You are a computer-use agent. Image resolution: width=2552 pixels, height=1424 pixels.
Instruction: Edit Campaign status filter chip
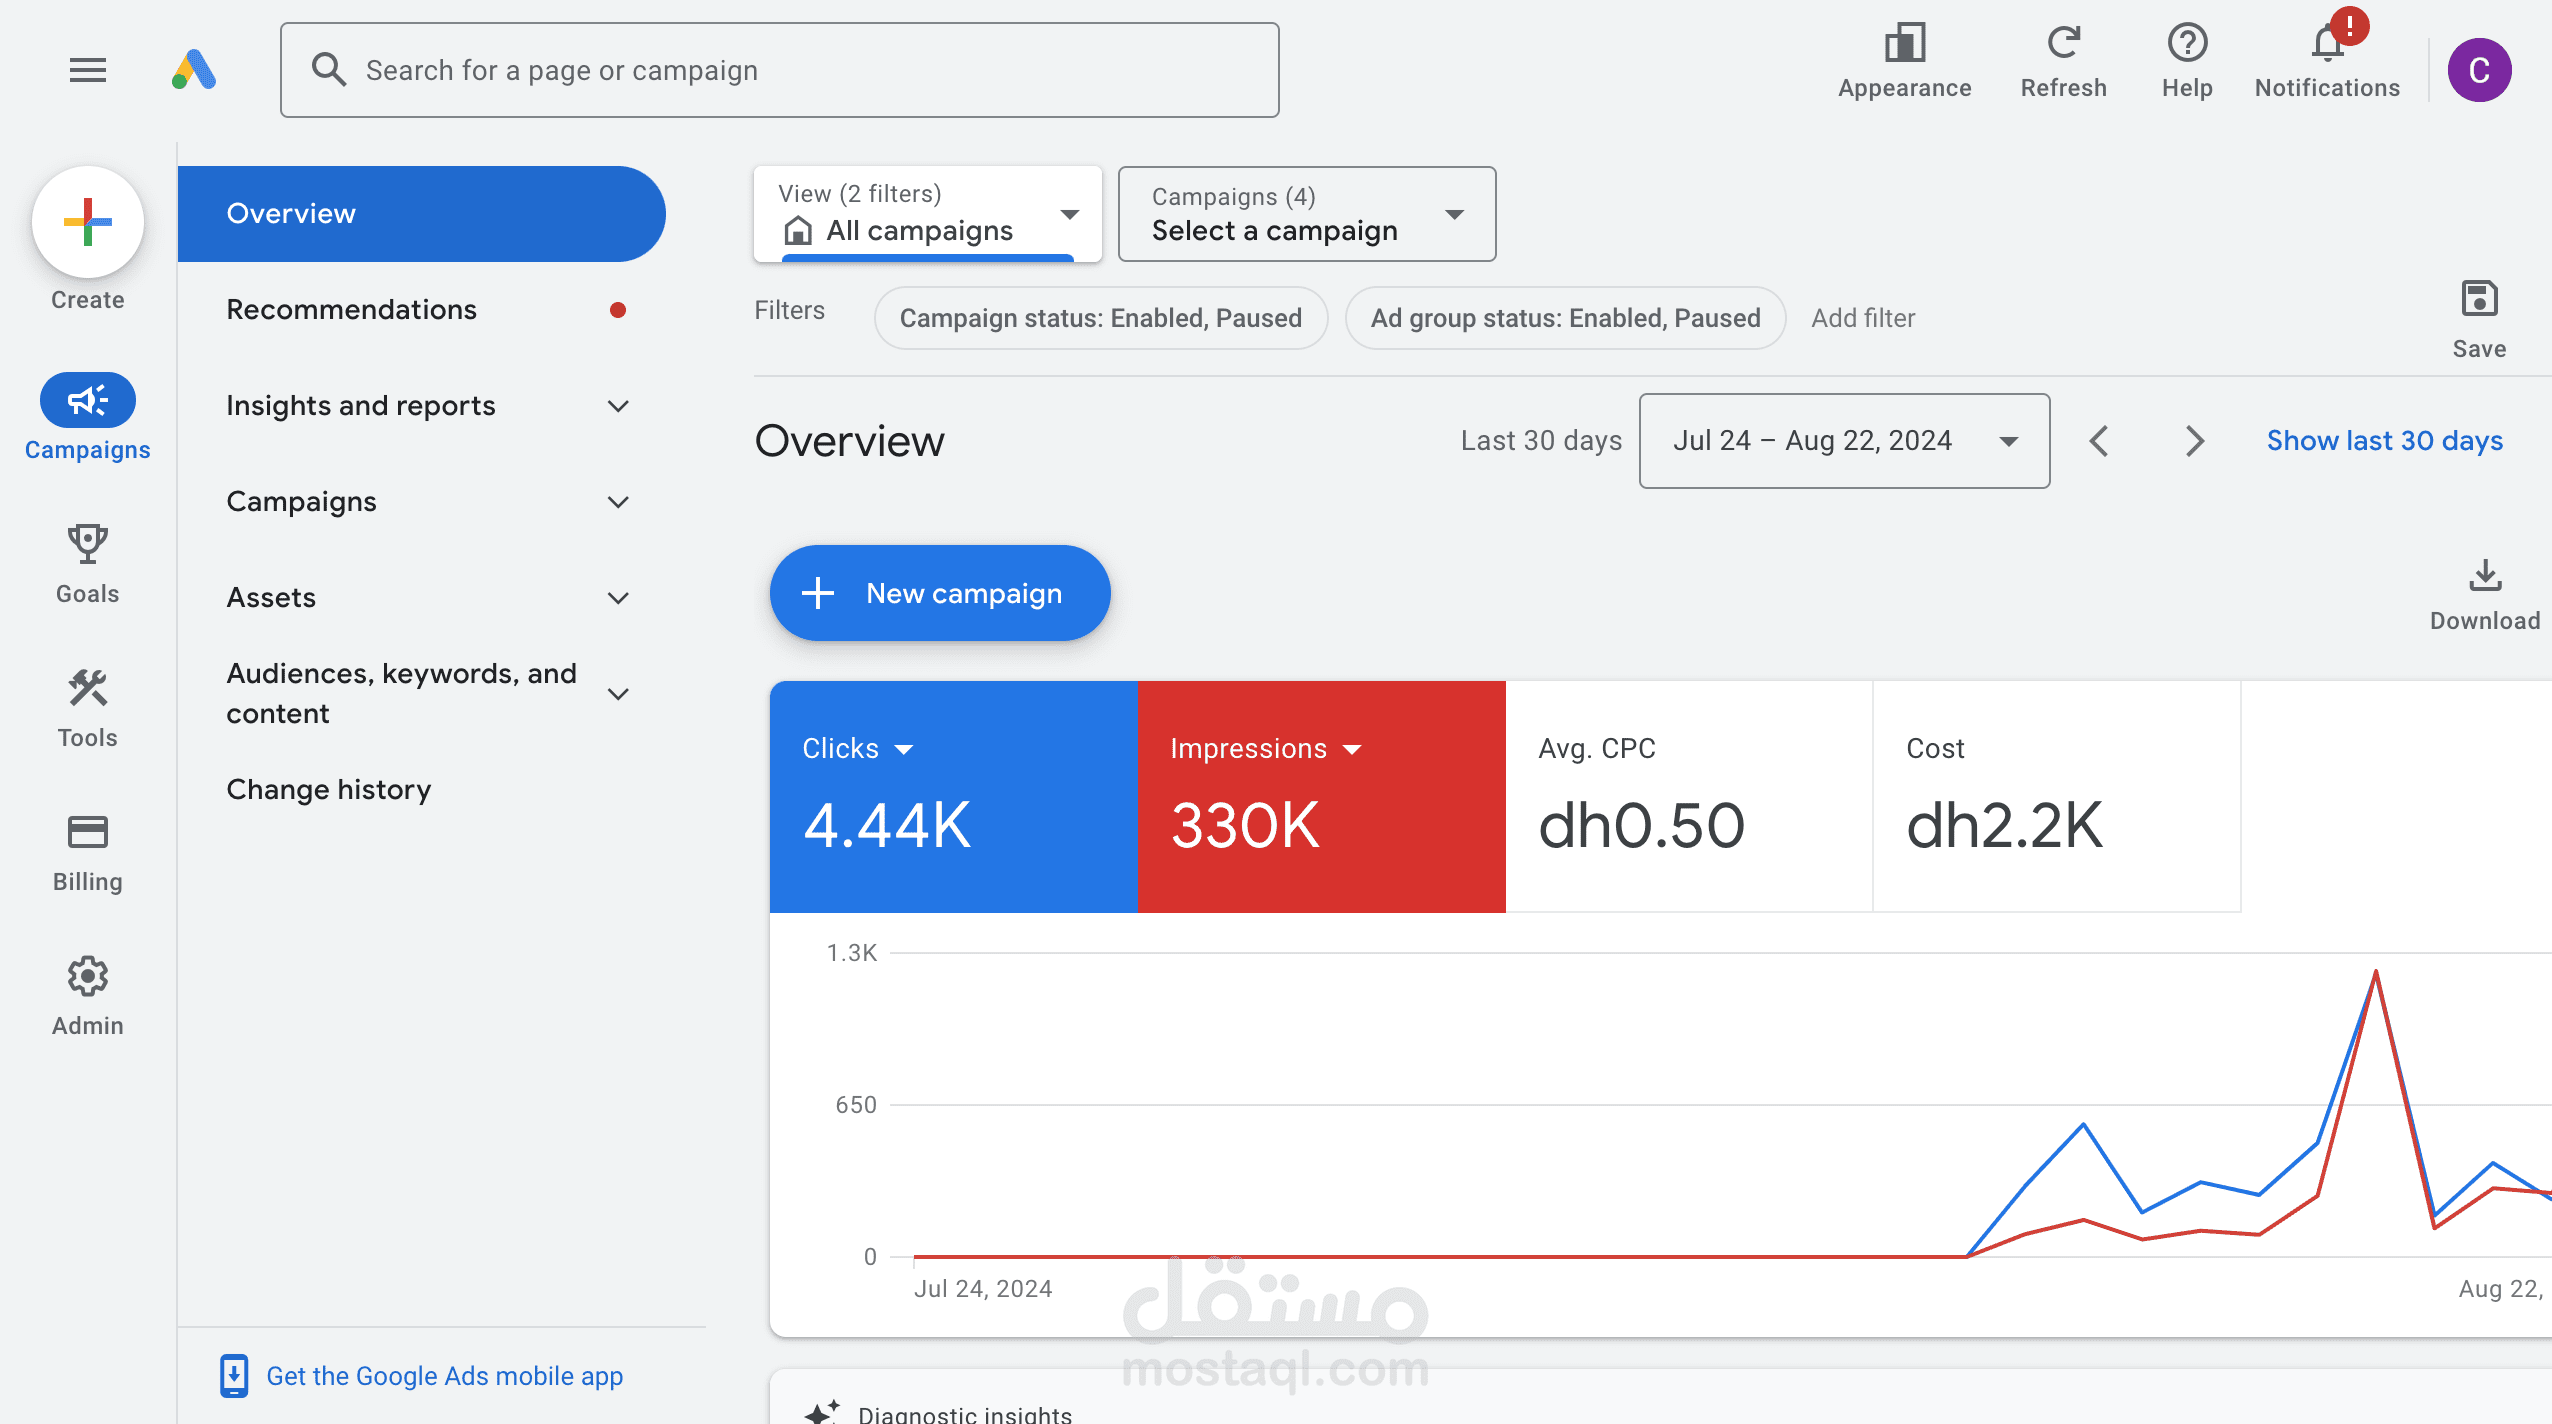[1101, 318]
